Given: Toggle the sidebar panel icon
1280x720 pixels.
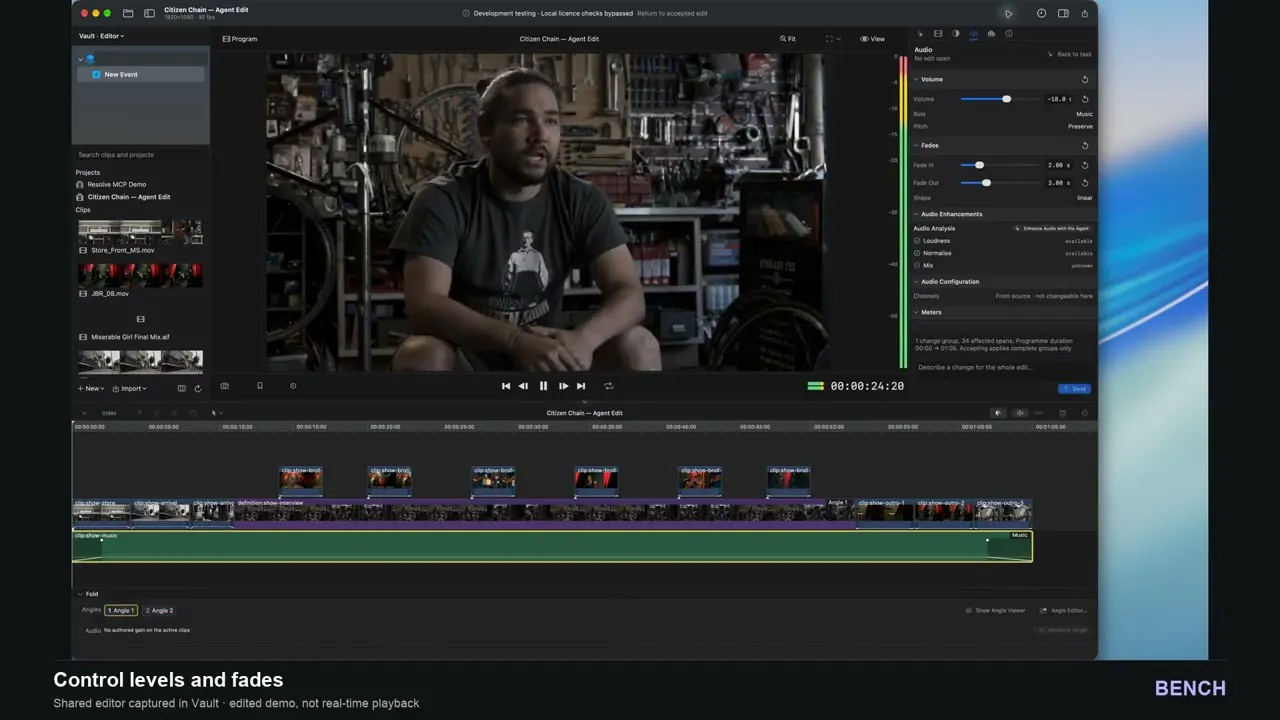Looking at the screenshot, I should pyautogui.click(x=149, y=13).
